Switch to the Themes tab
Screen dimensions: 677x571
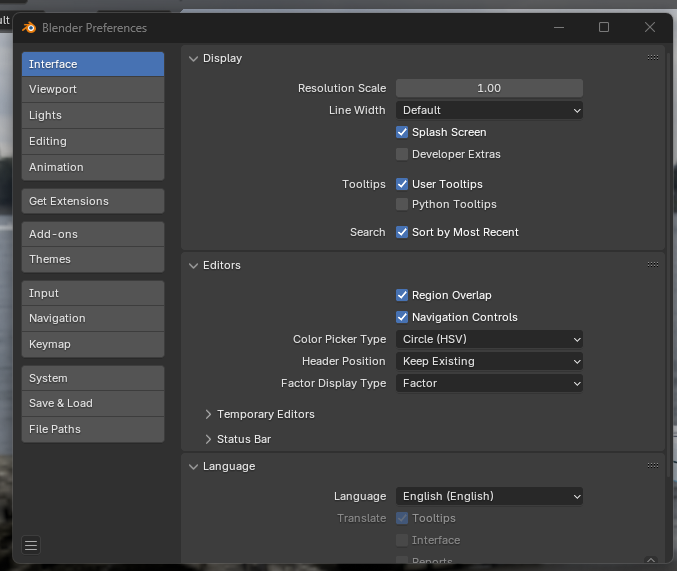pyautogui.click(x=92, y=259)
